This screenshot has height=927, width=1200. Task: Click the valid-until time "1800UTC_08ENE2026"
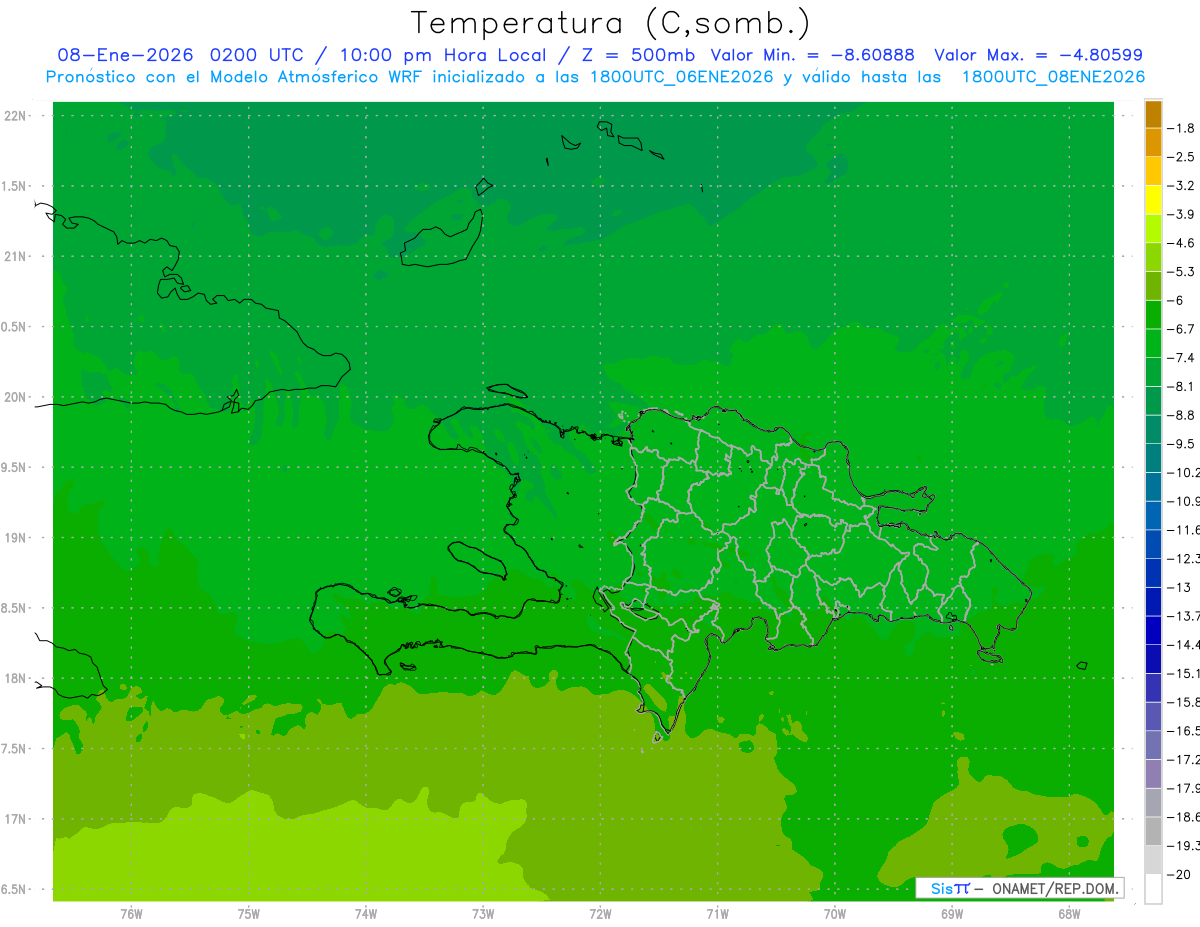[x=1052, y=77]
